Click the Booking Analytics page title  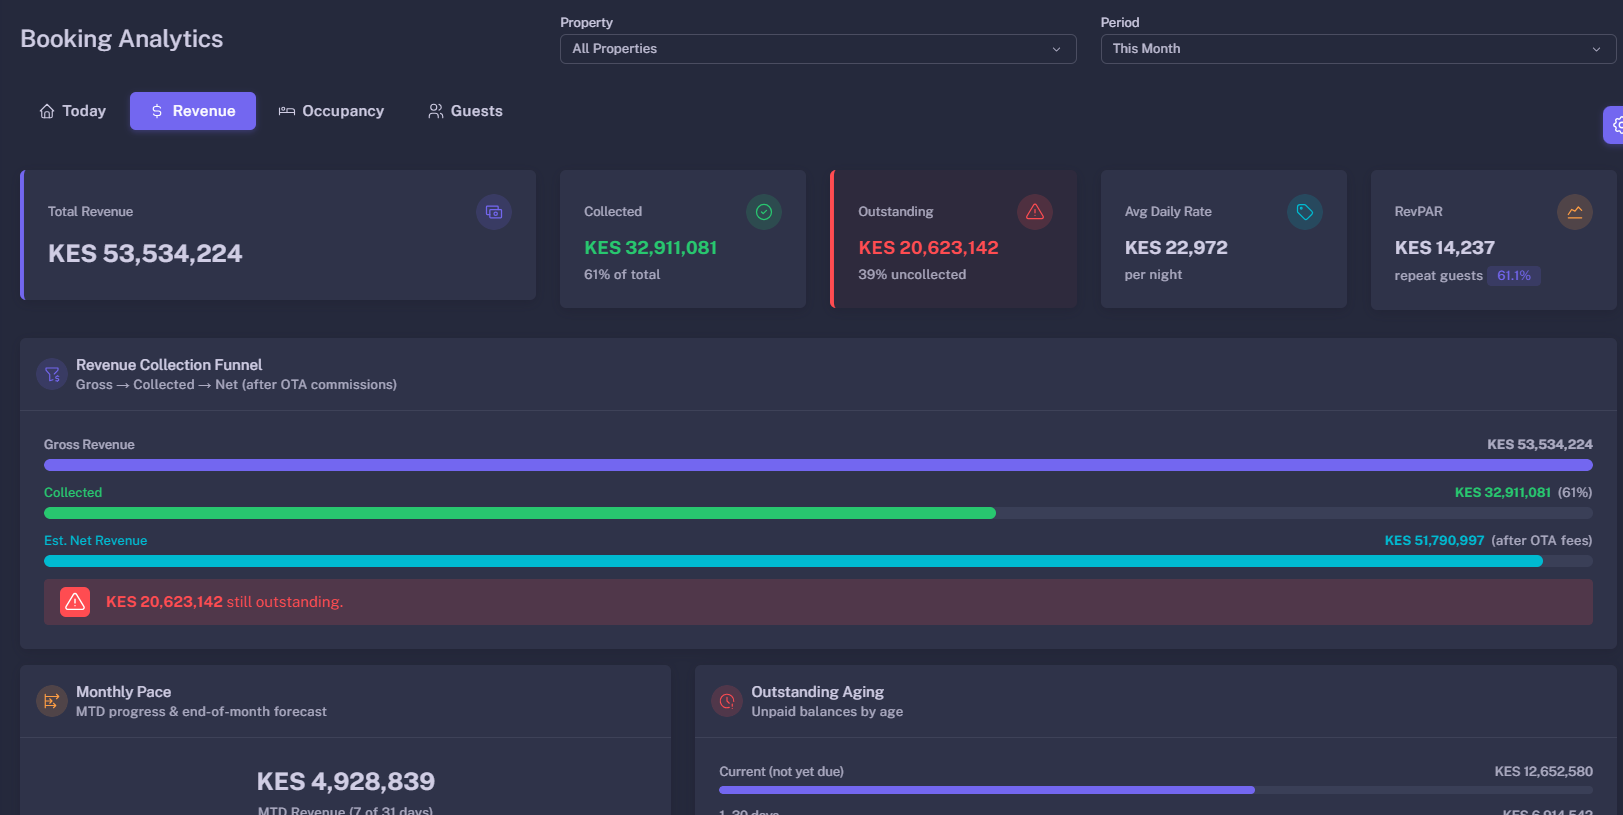[x=122, y=39]
